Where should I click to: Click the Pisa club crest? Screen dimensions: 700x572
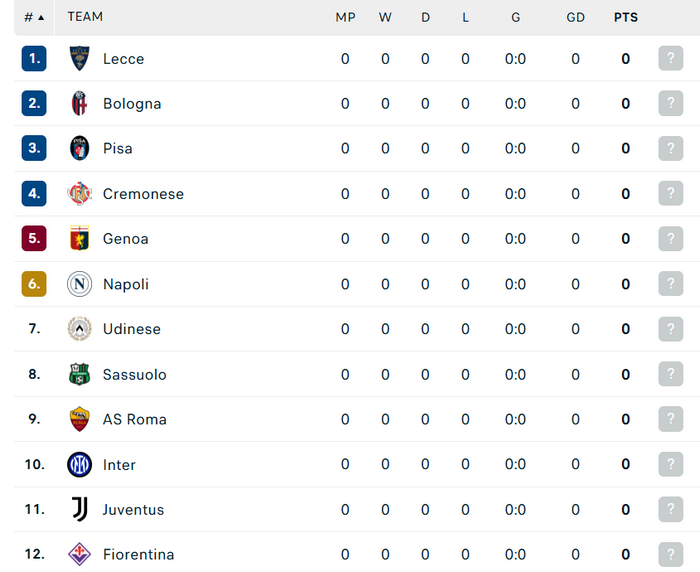79,148
